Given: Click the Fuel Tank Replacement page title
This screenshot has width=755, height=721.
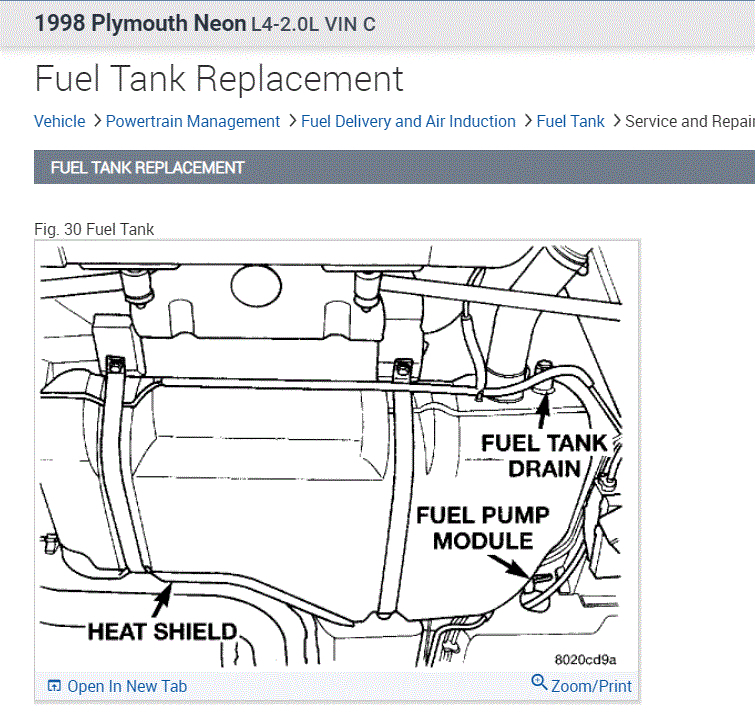Looking at the screenshot, I should point(219,79).
